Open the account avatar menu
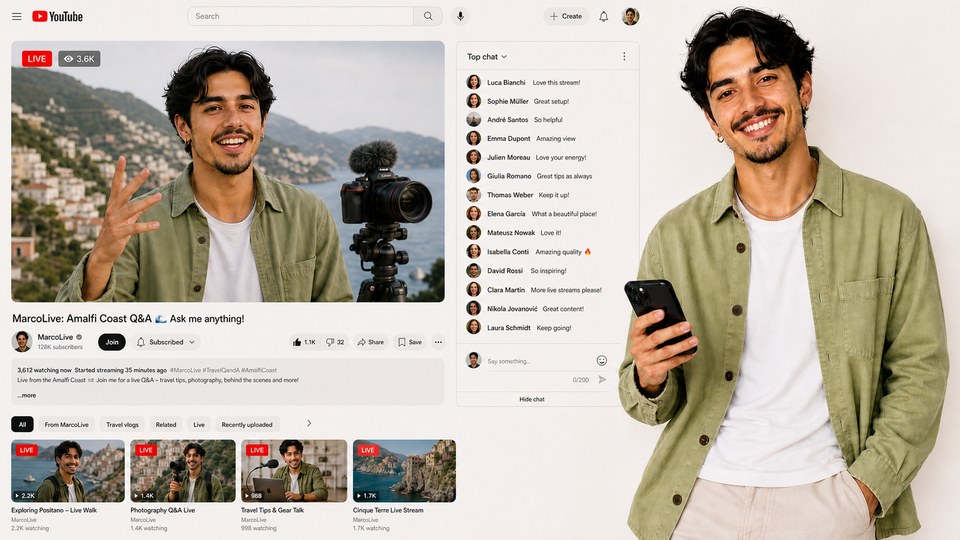Viewport: 960px width, 540px height. [x=631, y=17]
